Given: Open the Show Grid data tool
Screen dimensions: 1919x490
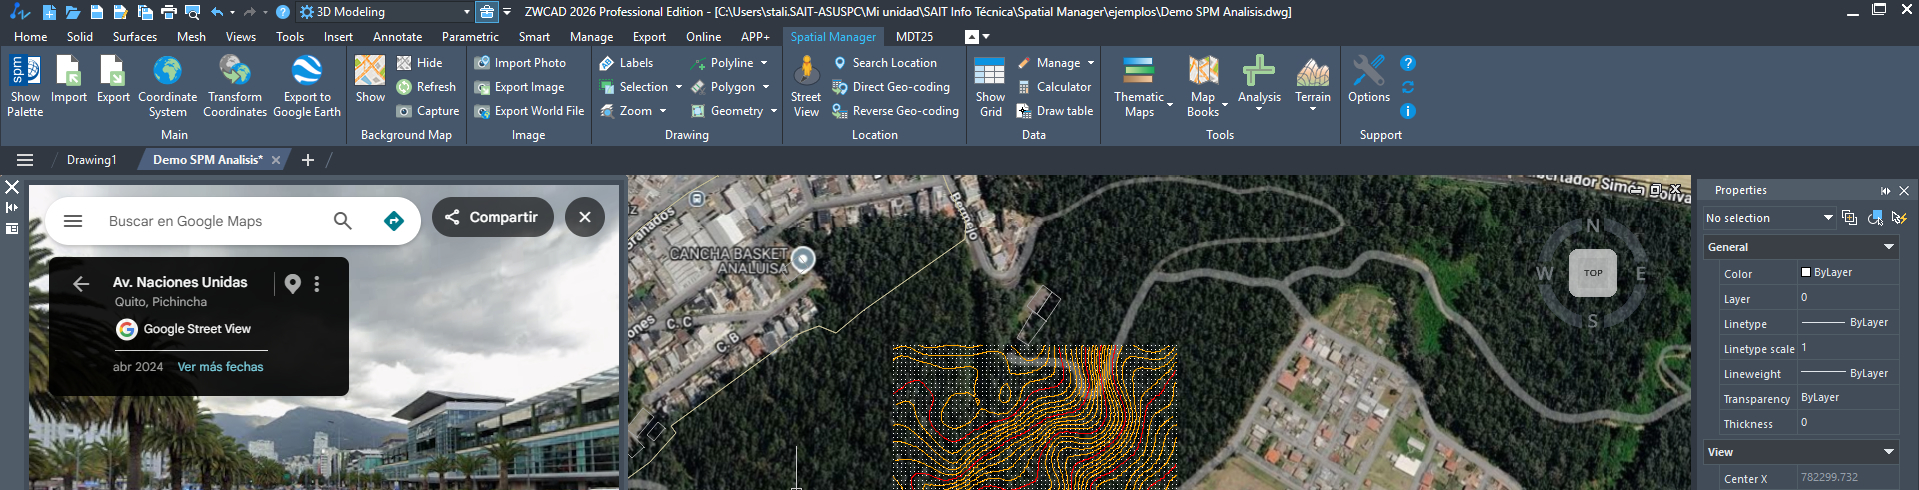Looking at the screenshot, I should (x=990, y=86).
